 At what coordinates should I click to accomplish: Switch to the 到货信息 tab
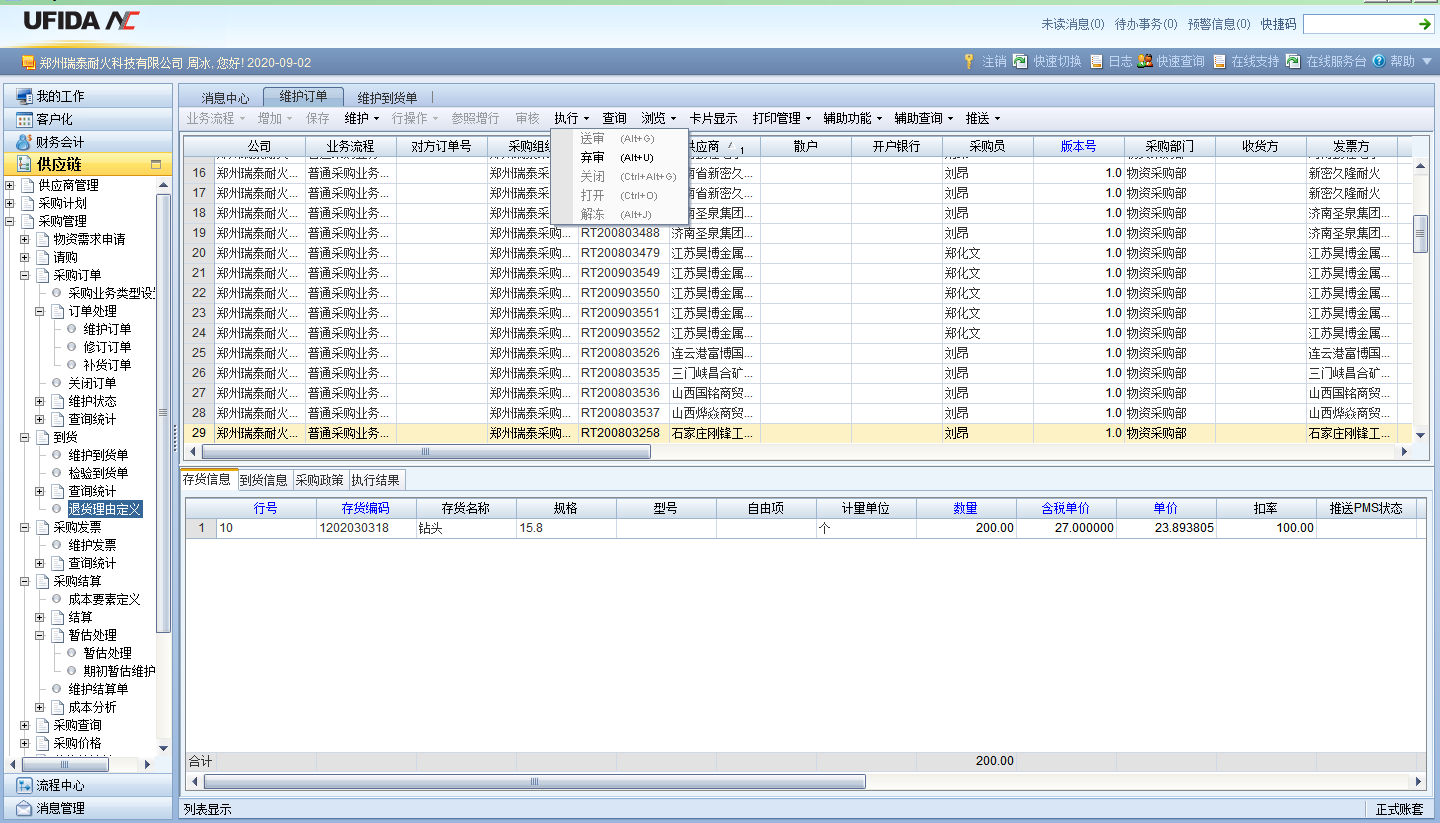(x=264, y=480)
